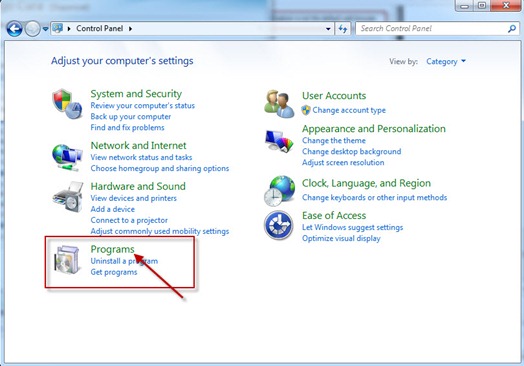Click the refresh icon beside address bar
Screen dimensions: 524x366
[343, 29]
